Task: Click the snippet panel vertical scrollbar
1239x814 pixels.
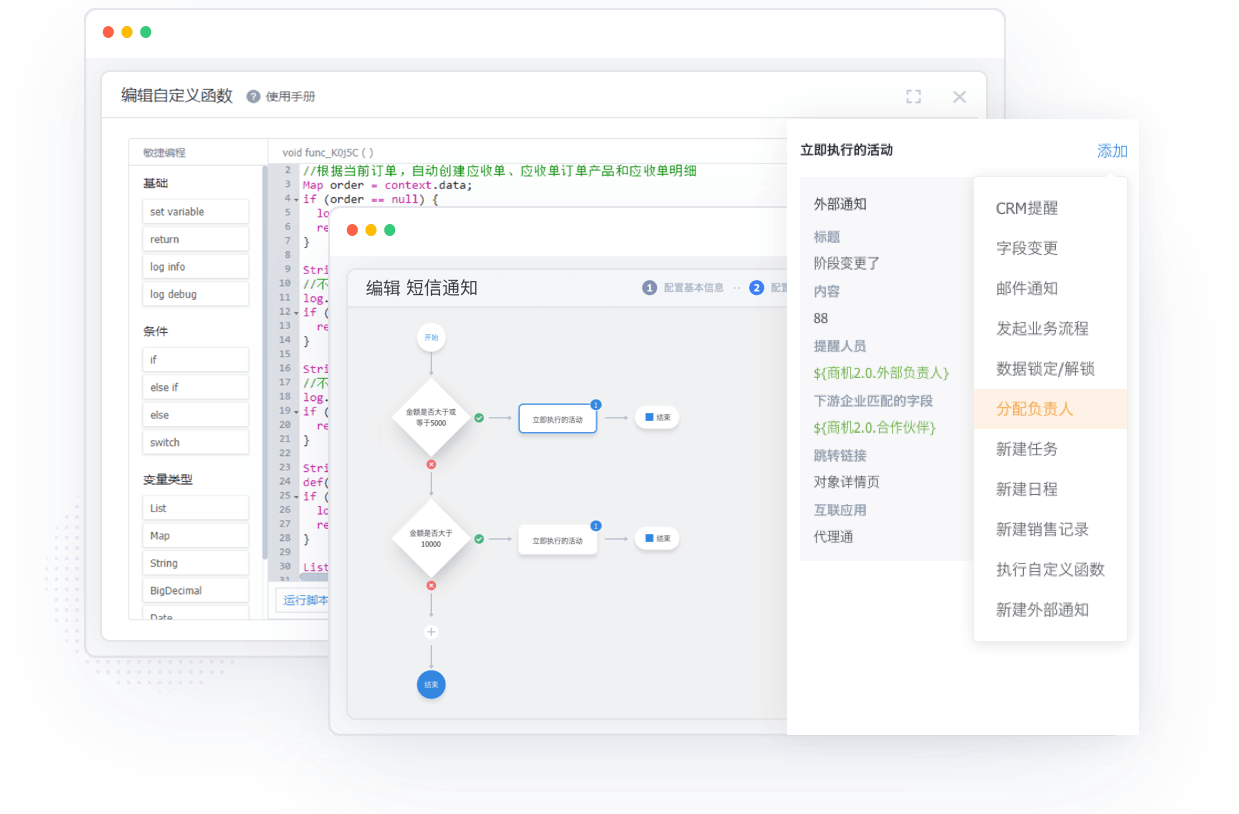Action: coord(265,360)
